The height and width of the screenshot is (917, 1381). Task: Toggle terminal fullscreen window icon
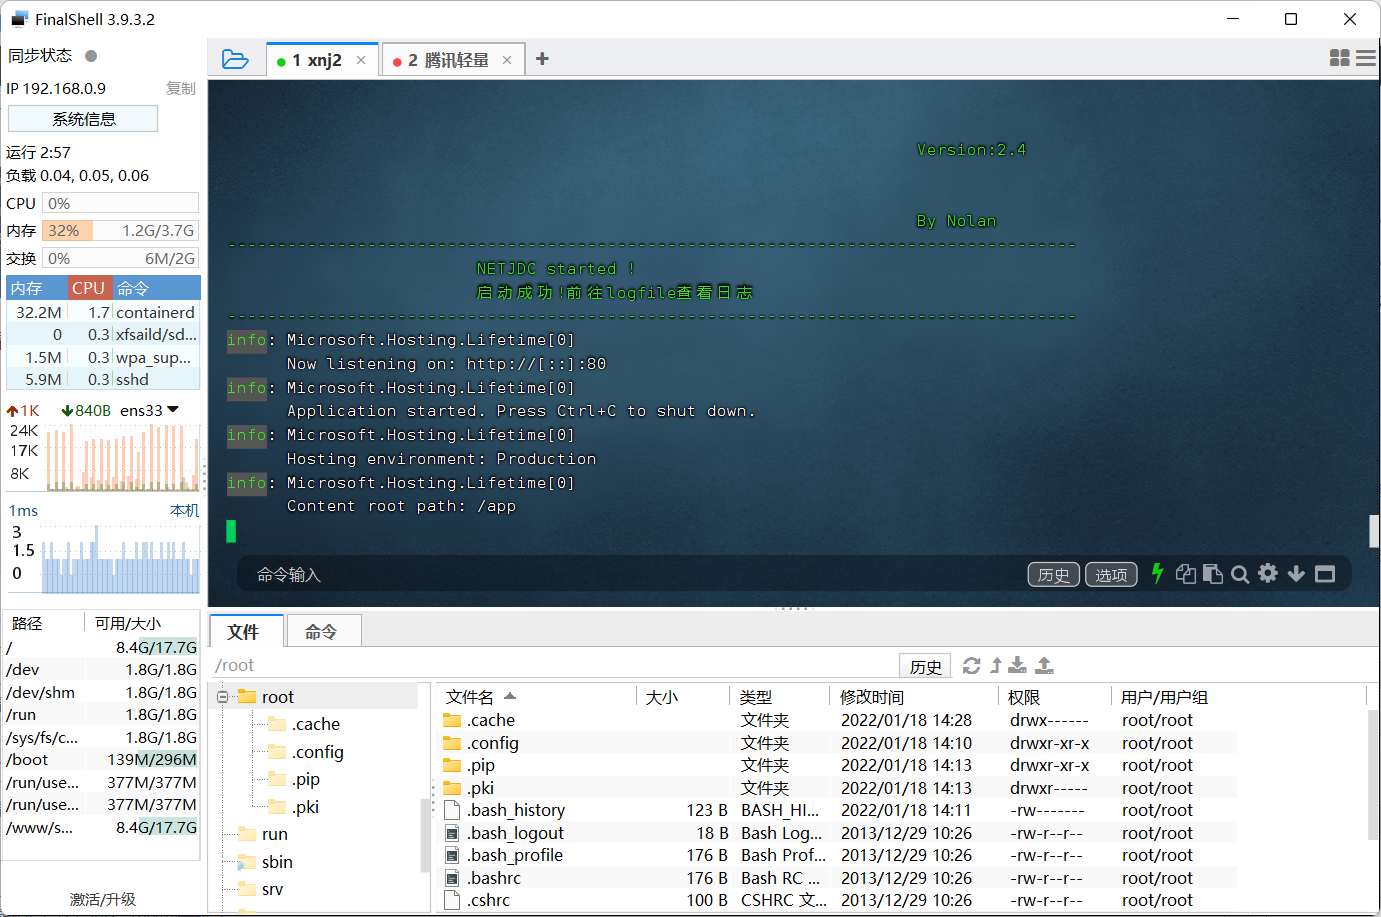1325,573
